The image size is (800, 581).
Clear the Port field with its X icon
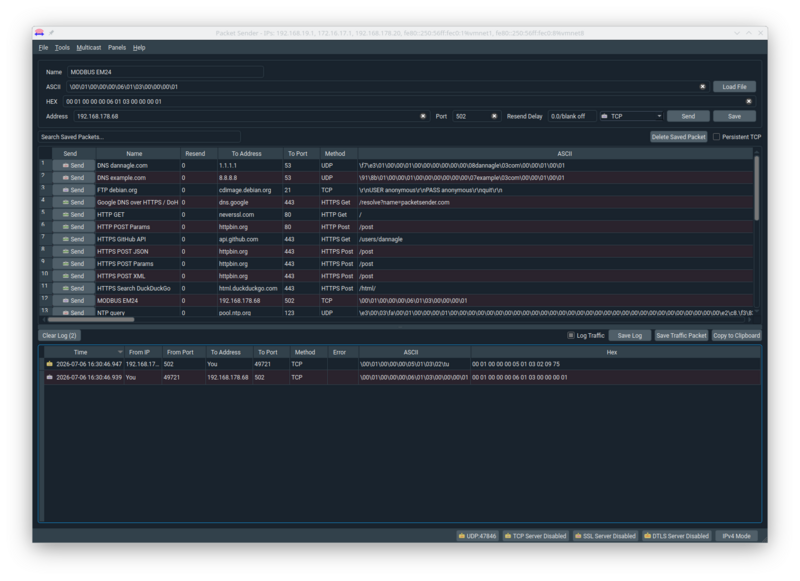click(494, 116)
